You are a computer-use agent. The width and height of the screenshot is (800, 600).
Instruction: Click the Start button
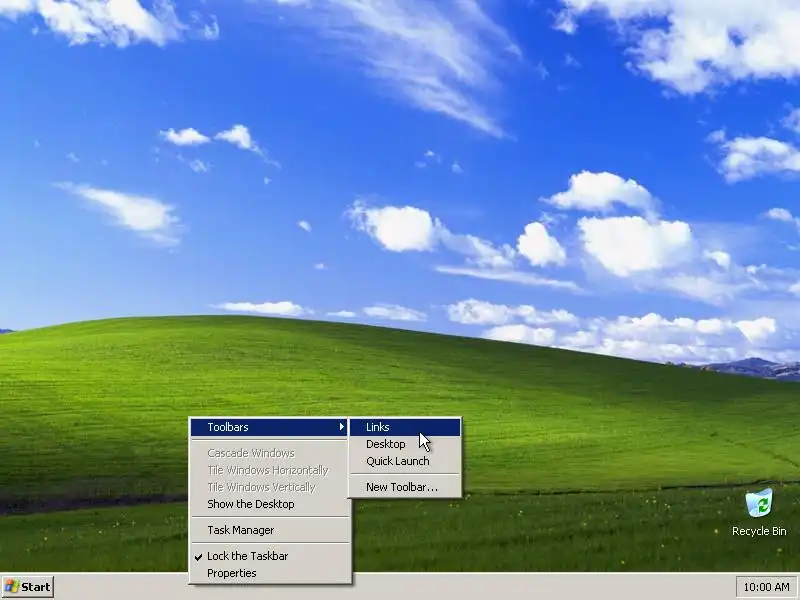(28, 587)
